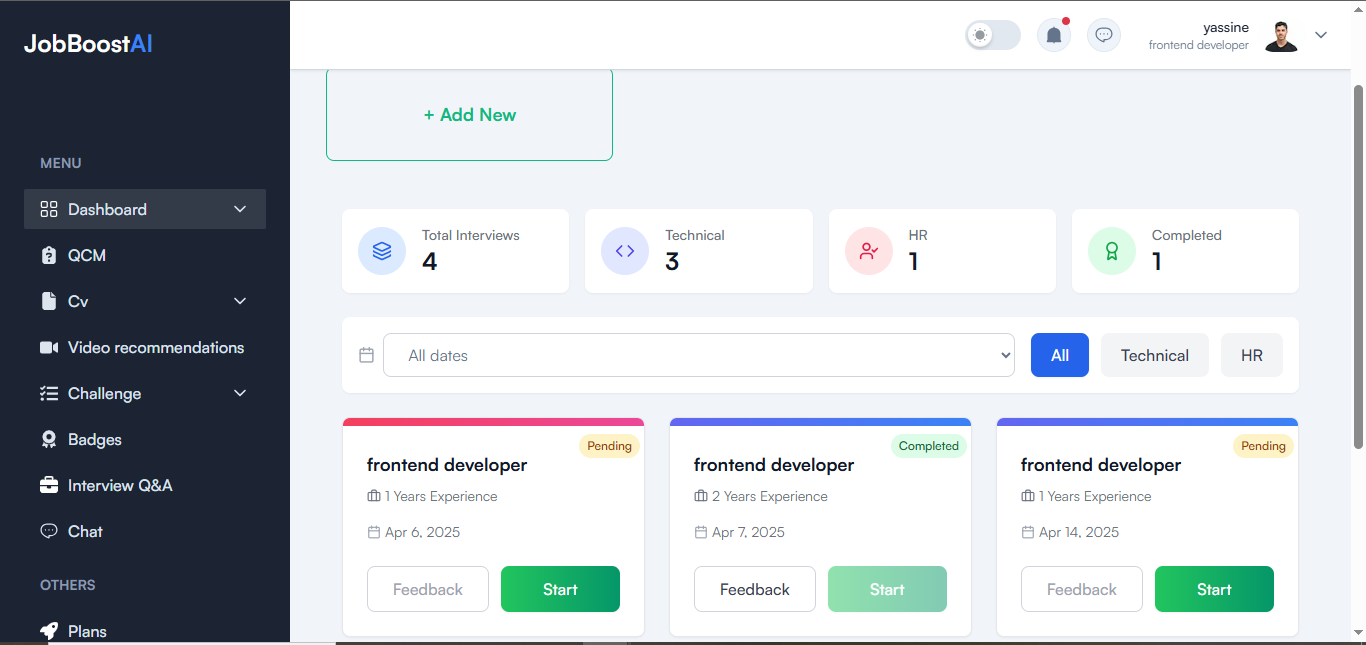Filter interviews by Technical
The height and width of the screenshot is (645, 1366).
pos(1155,355)
